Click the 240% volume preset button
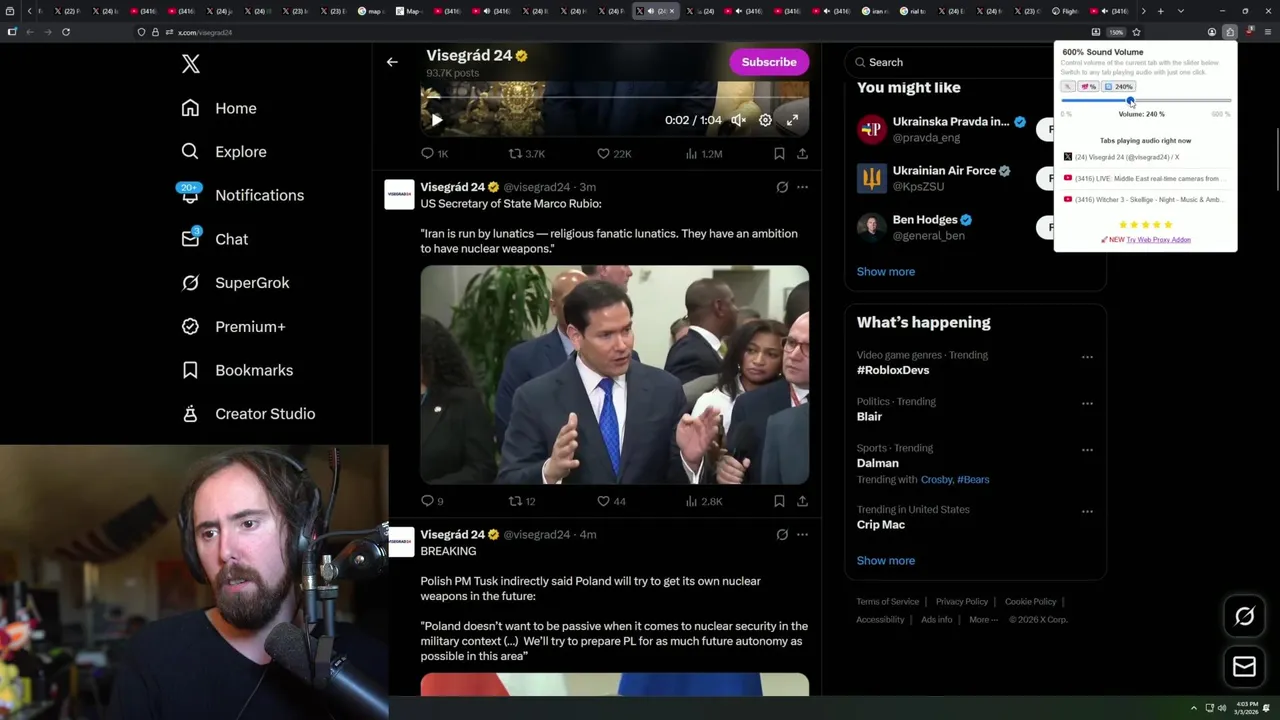Screen dimensions: 1280x720 tap(1119, 87)
